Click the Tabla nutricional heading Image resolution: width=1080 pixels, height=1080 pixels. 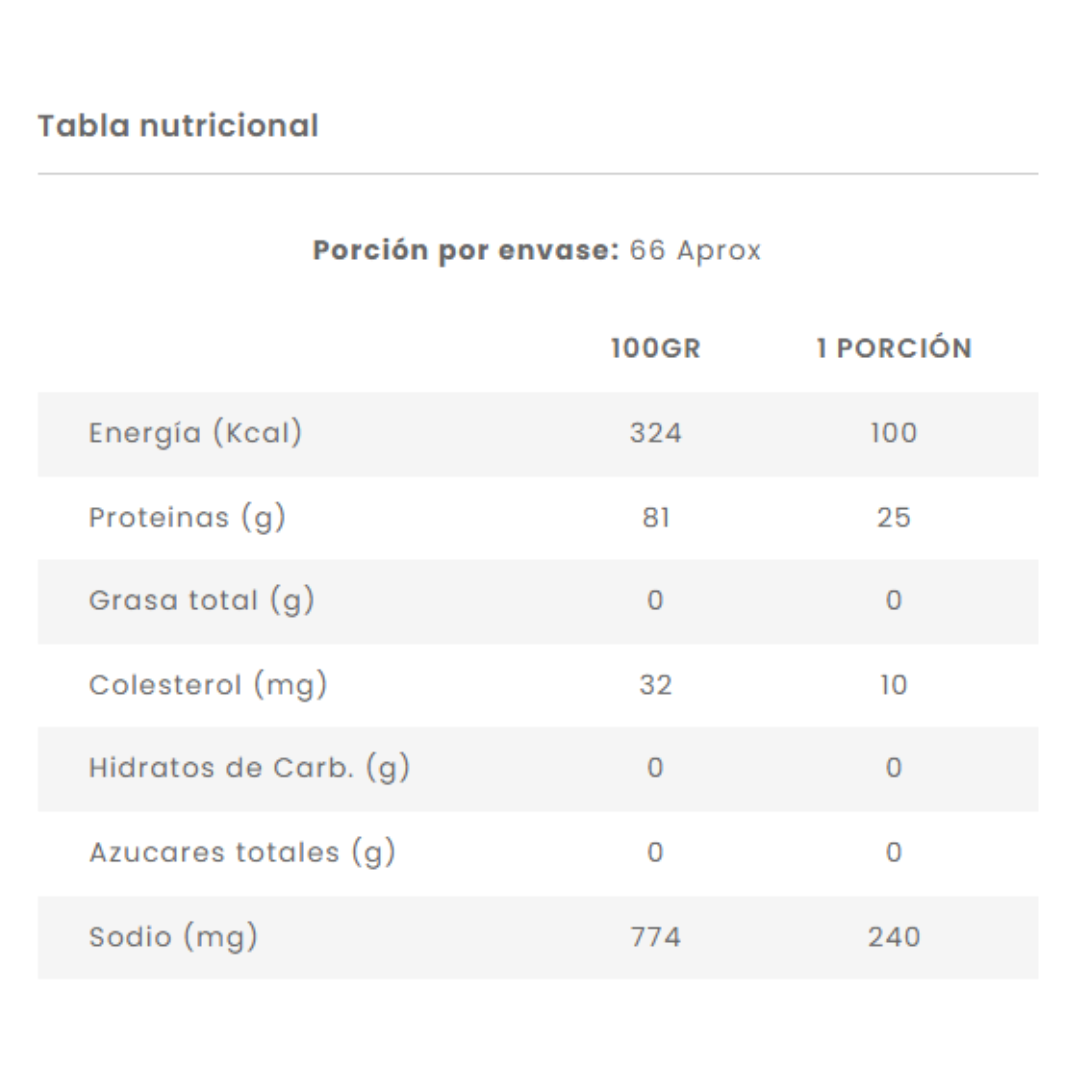point(178,127)
